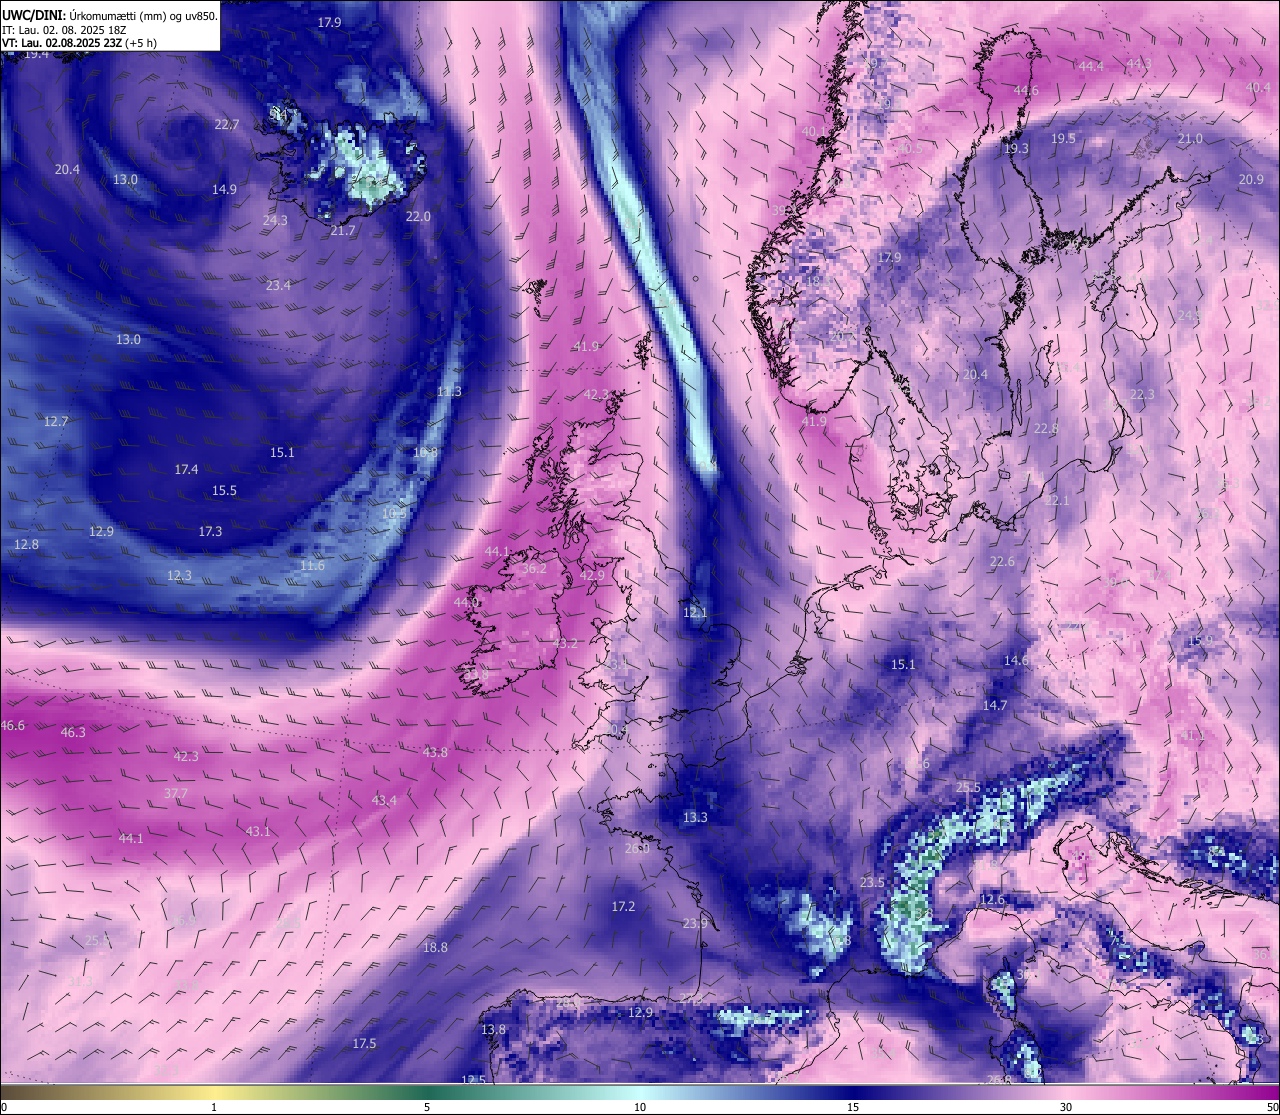Click the 46.3 value label
Screen dimensions: 1280x1115
tap(73, 733)
